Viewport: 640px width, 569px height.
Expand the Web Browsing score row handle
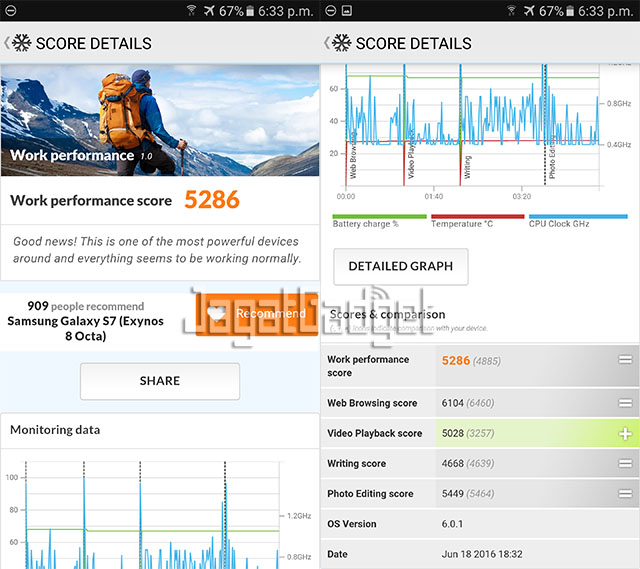(625, 404)
